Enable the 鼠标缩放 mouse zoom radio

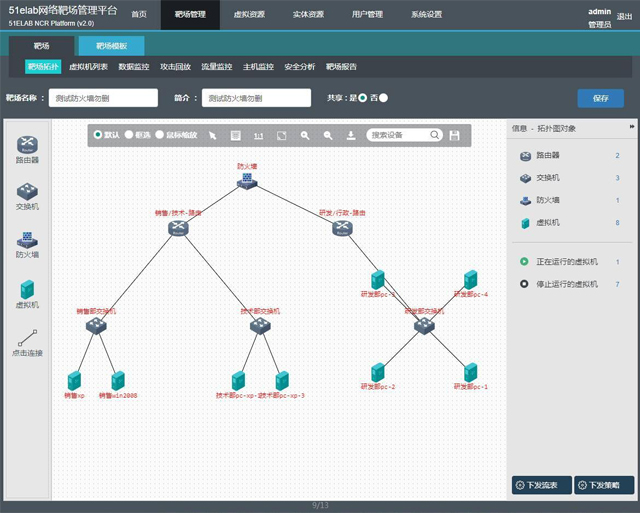click(x=160, y=135)
